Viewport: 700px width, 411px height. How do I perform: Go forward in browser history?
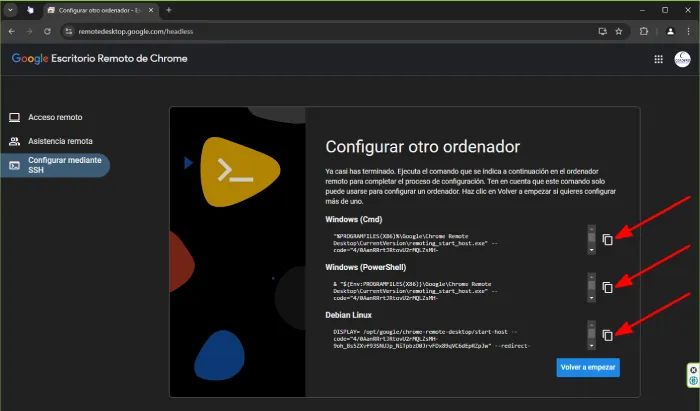point(29,31)
